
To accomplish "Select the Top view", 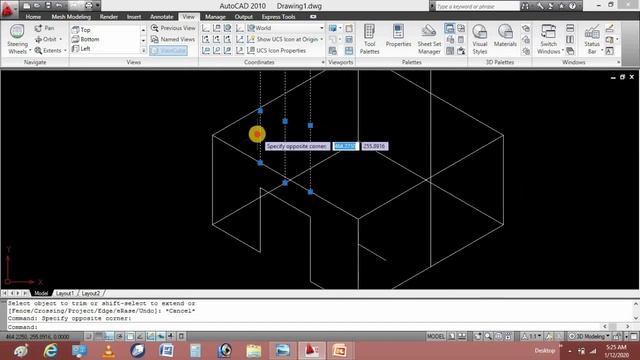I will point(81,29).
